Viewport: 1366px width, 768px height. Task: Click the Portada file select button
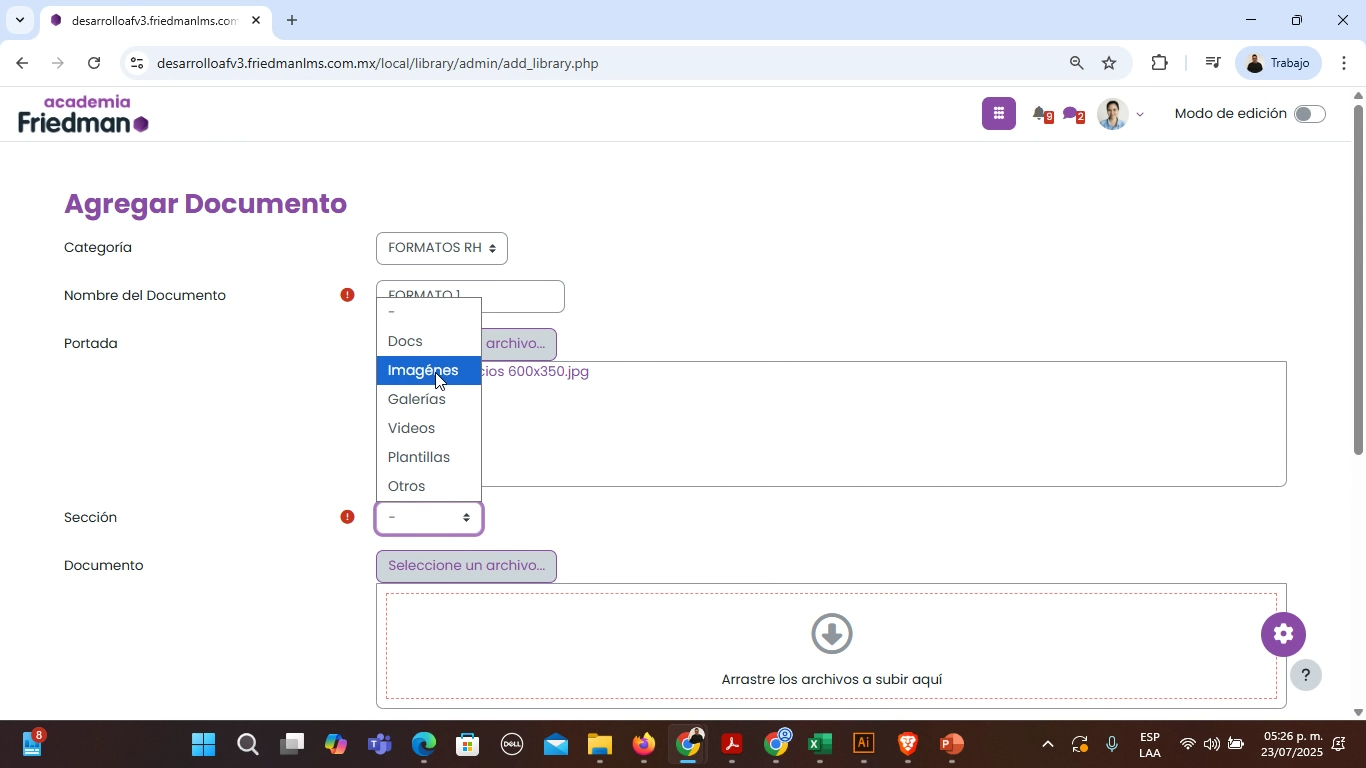tap(518, 344)
